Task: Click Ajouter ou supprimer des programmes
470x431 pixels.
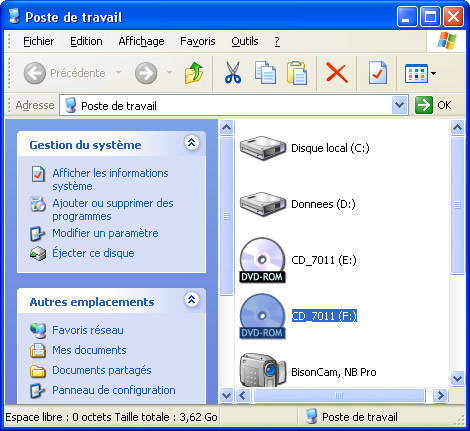Action: [x=113, y=209]
